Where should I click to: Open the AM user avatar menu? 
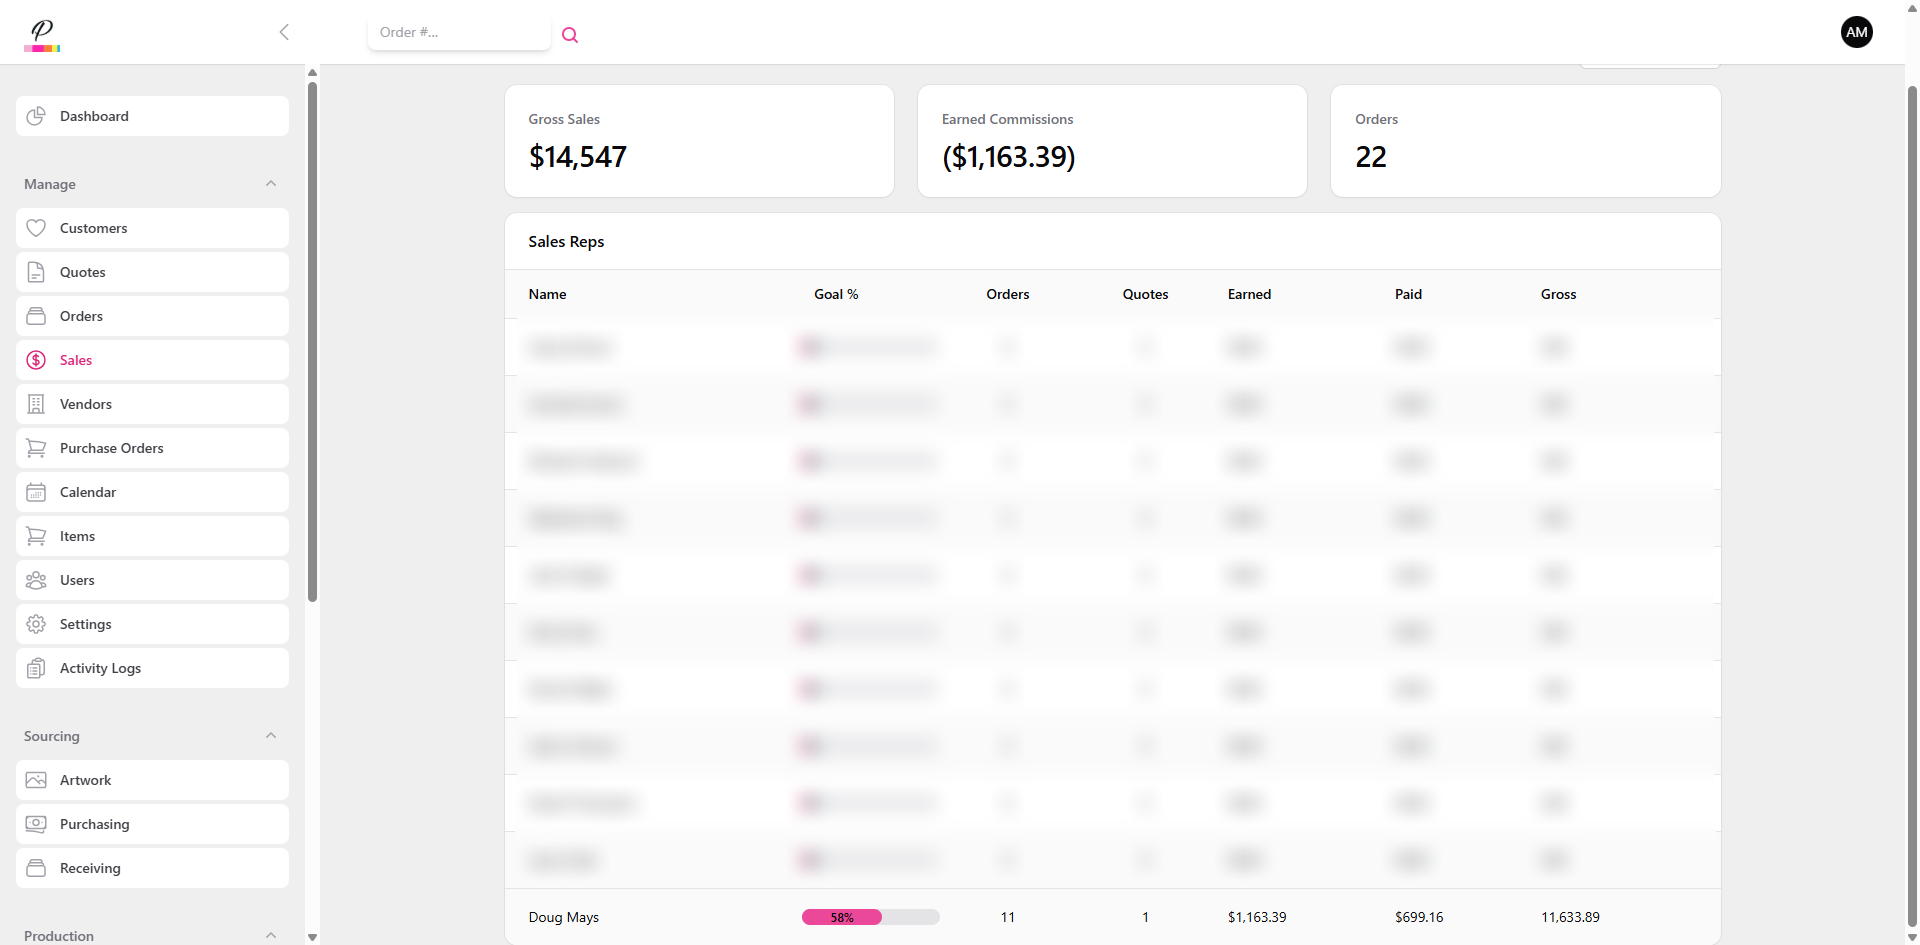[x=1856, y=32]
